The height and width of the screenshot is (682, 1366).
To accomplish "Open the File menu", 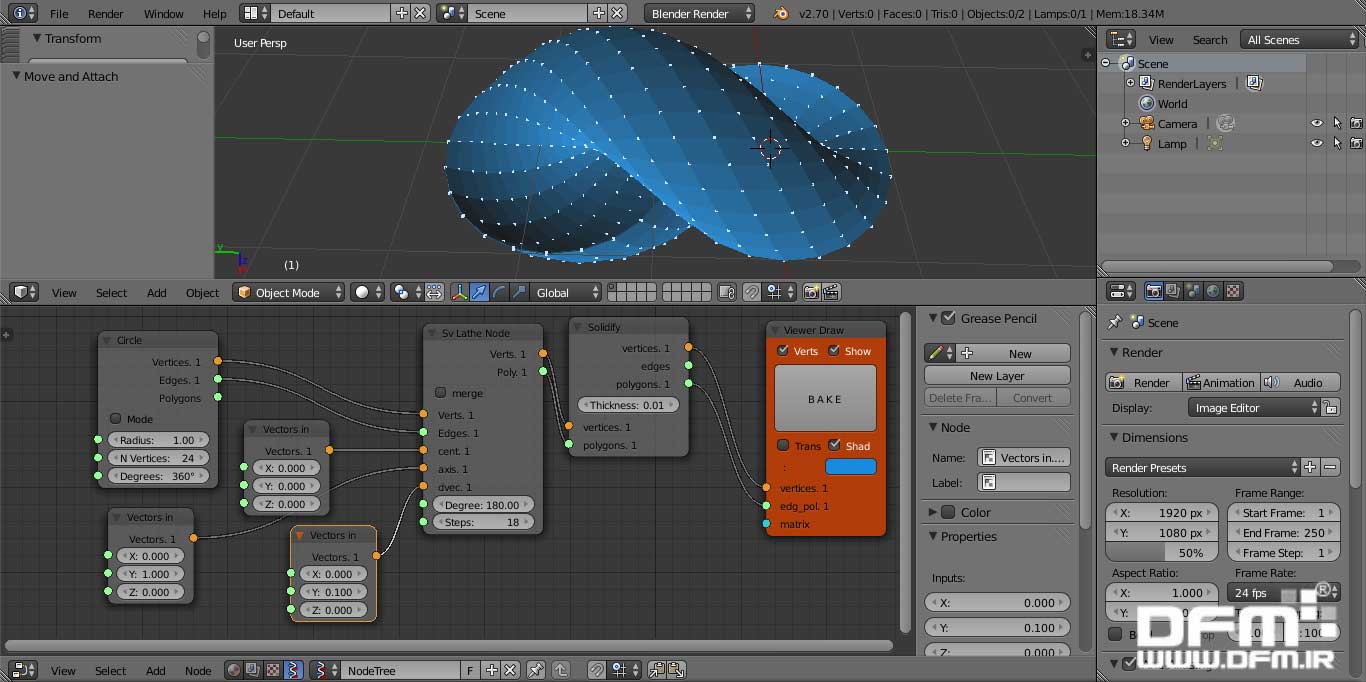I will click(x=59, y=13).
